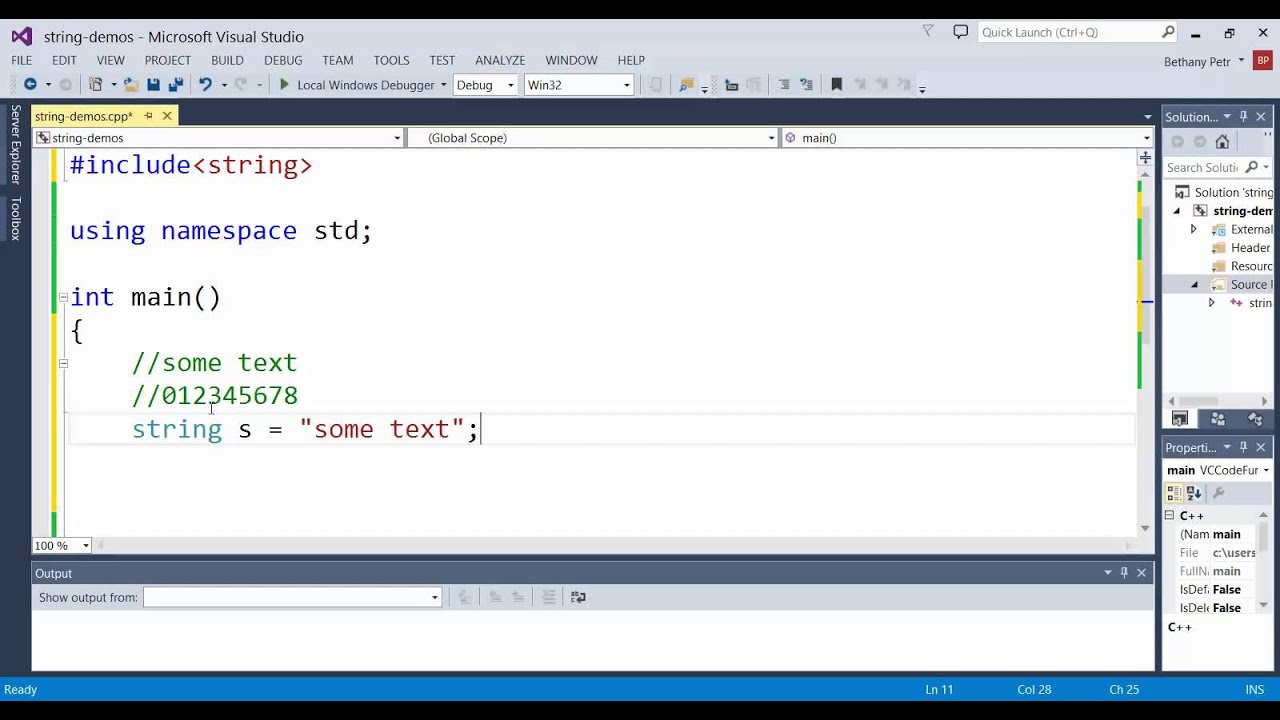This screenshot has height=720, width=1280.
Task: Open the Toolbox side tab
Action: (x=15, y=219)
